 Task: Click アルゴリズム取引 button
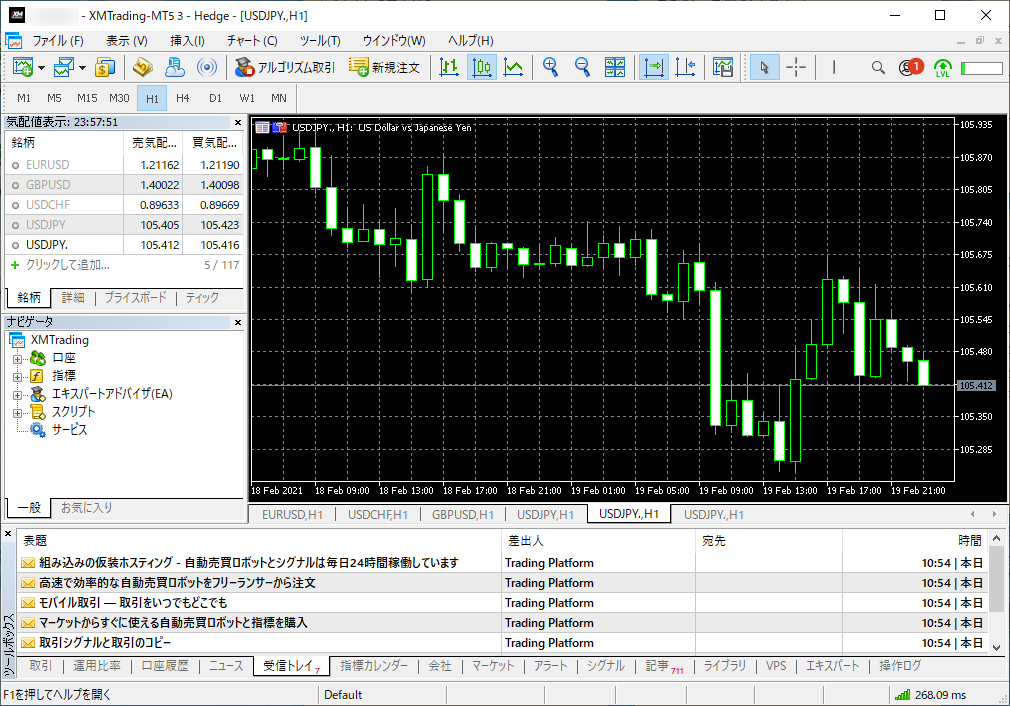(x=285, y=67)
